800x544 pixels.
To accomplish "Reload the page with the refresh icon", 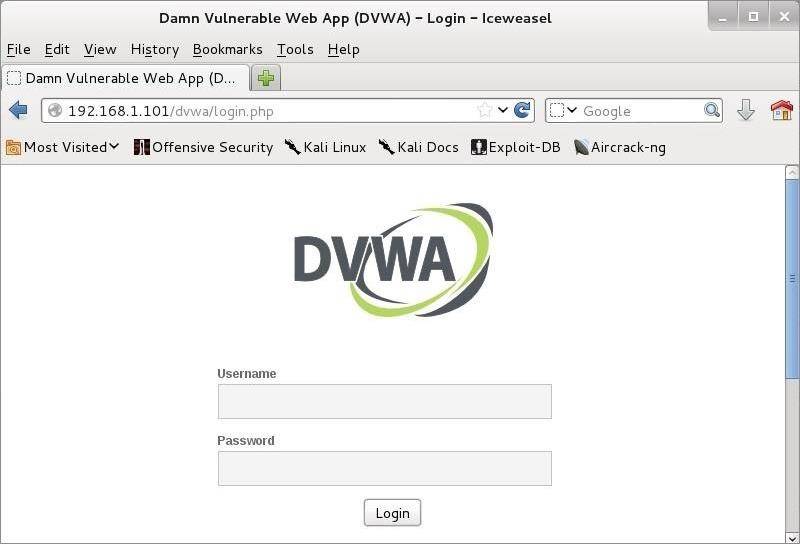I will point(522,110).
